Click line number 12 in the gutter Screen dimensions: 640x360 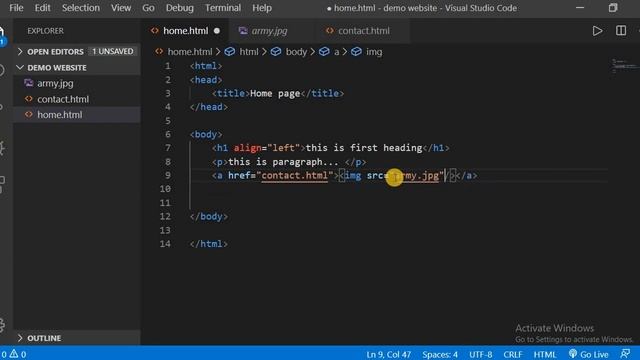click(x=165, y=216)
